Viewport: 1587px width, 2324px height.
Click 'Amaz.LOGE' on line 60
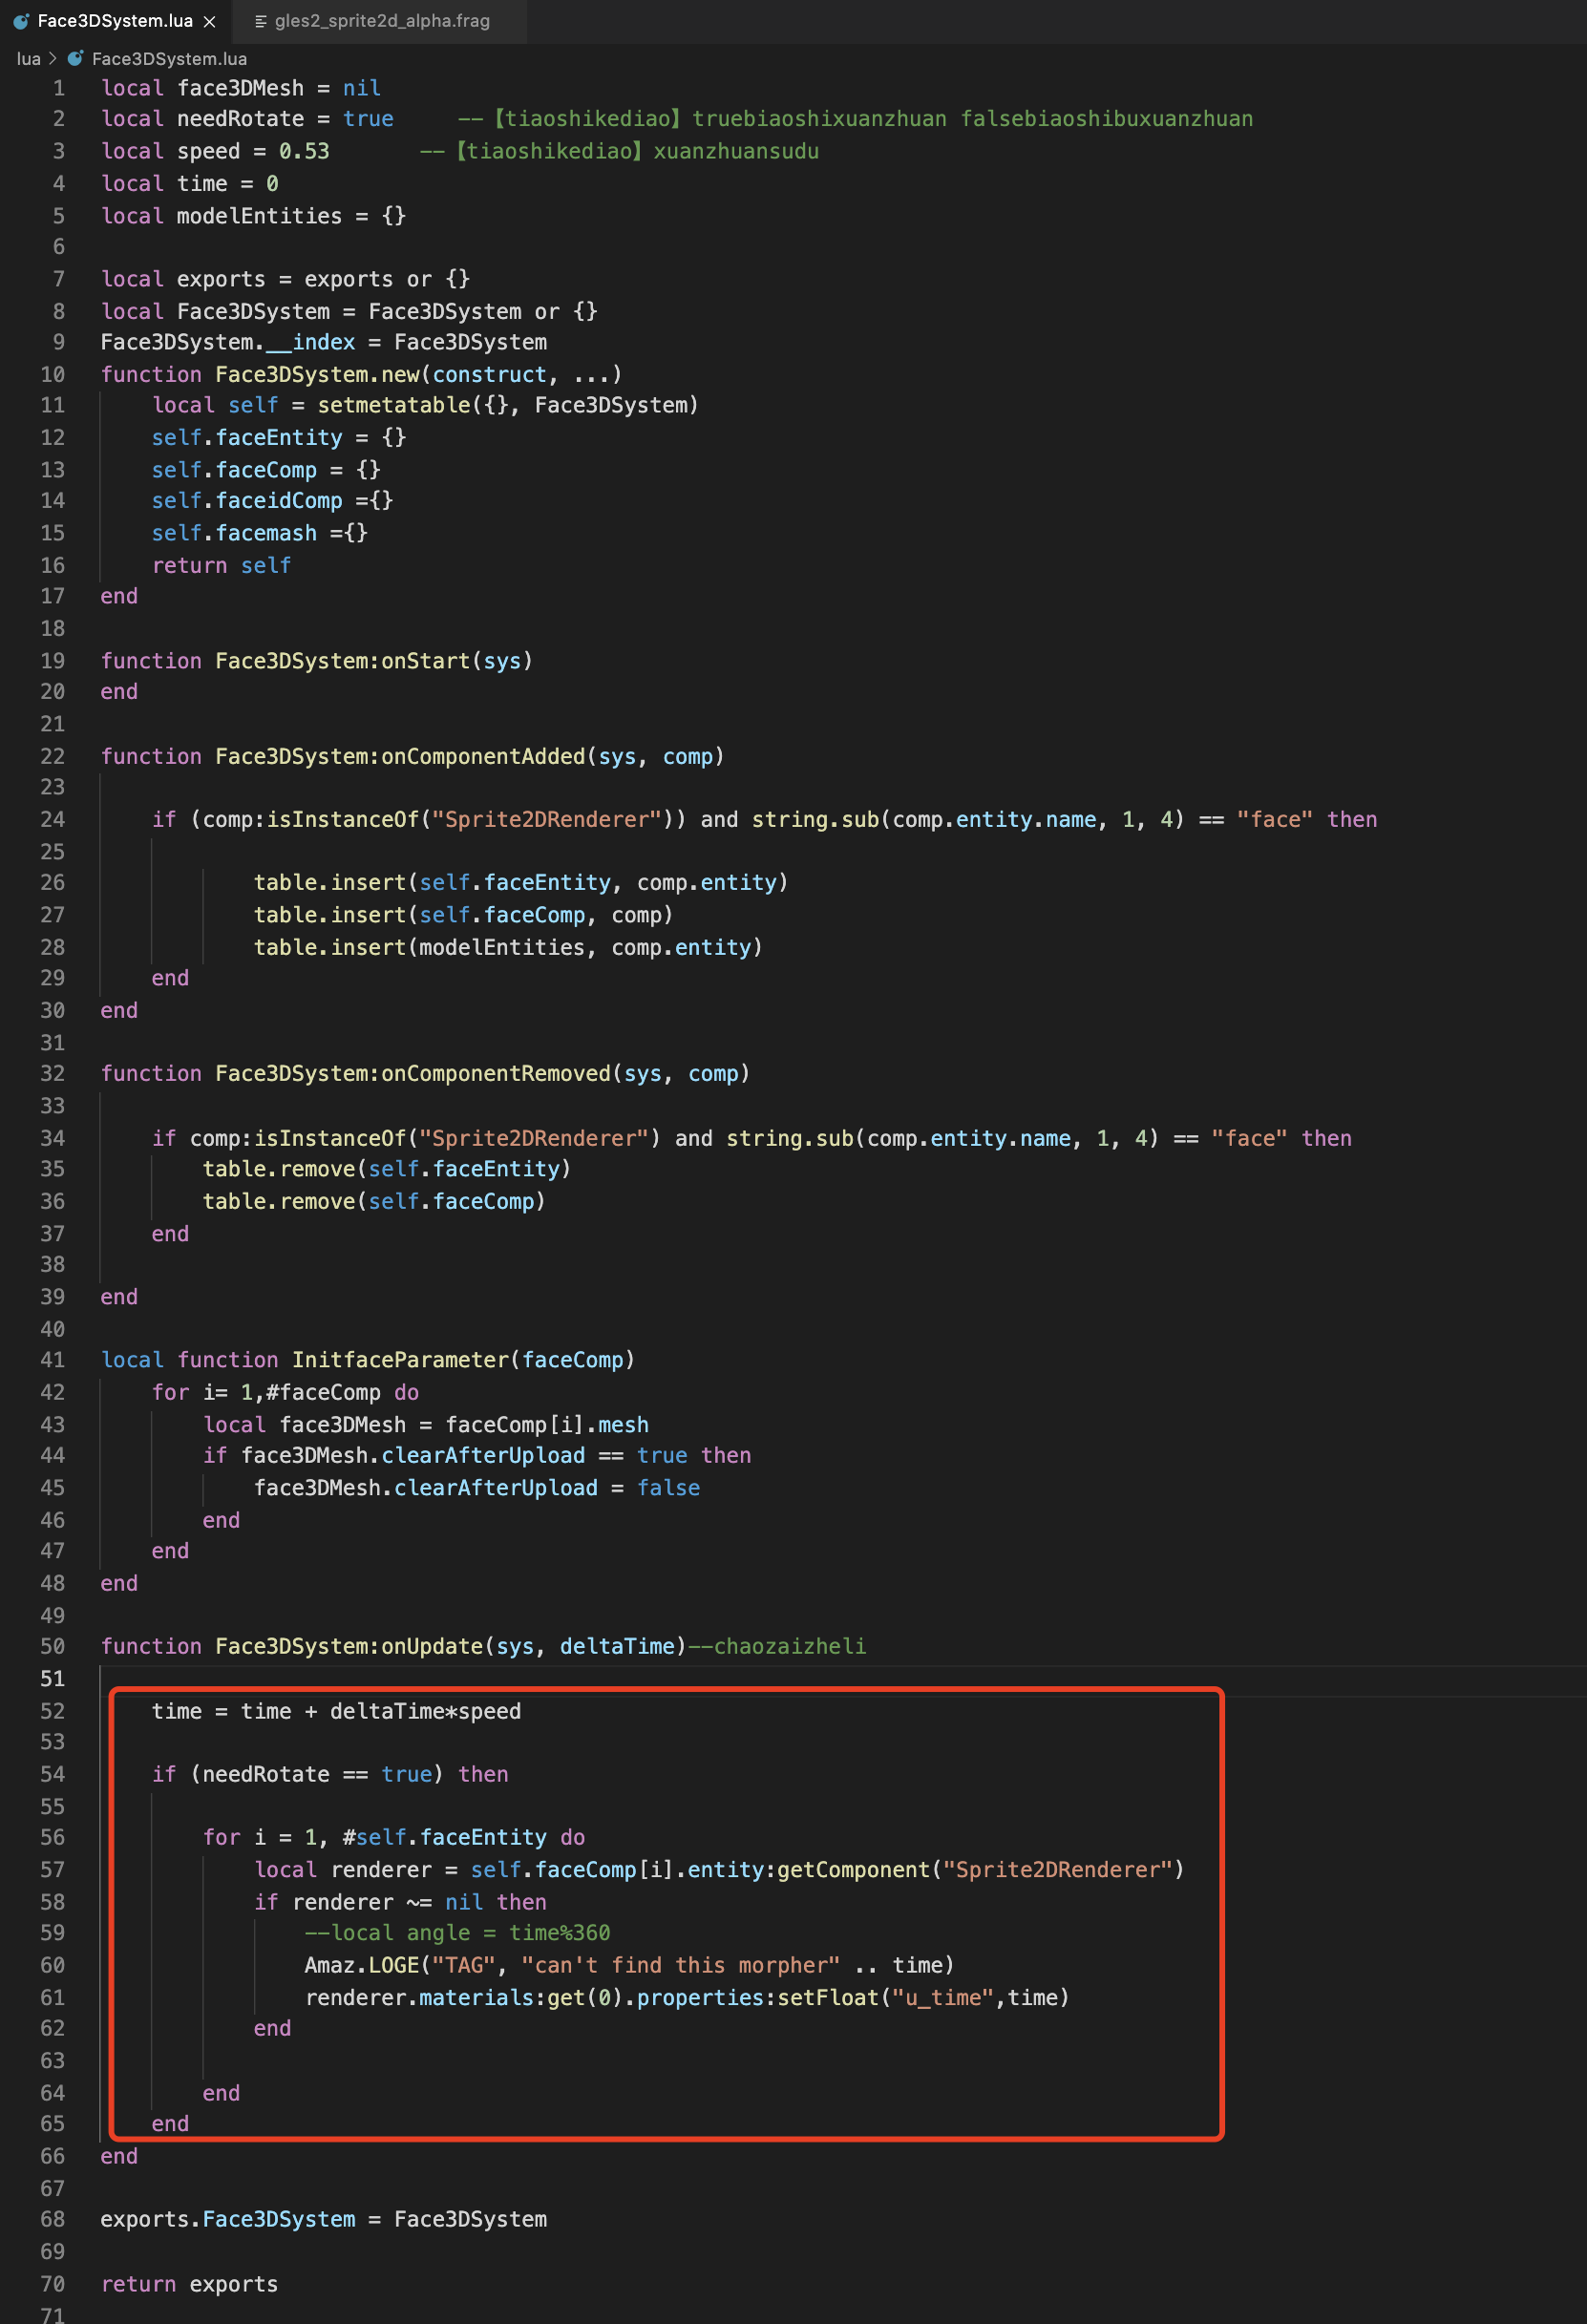[x=362, y=1965]
